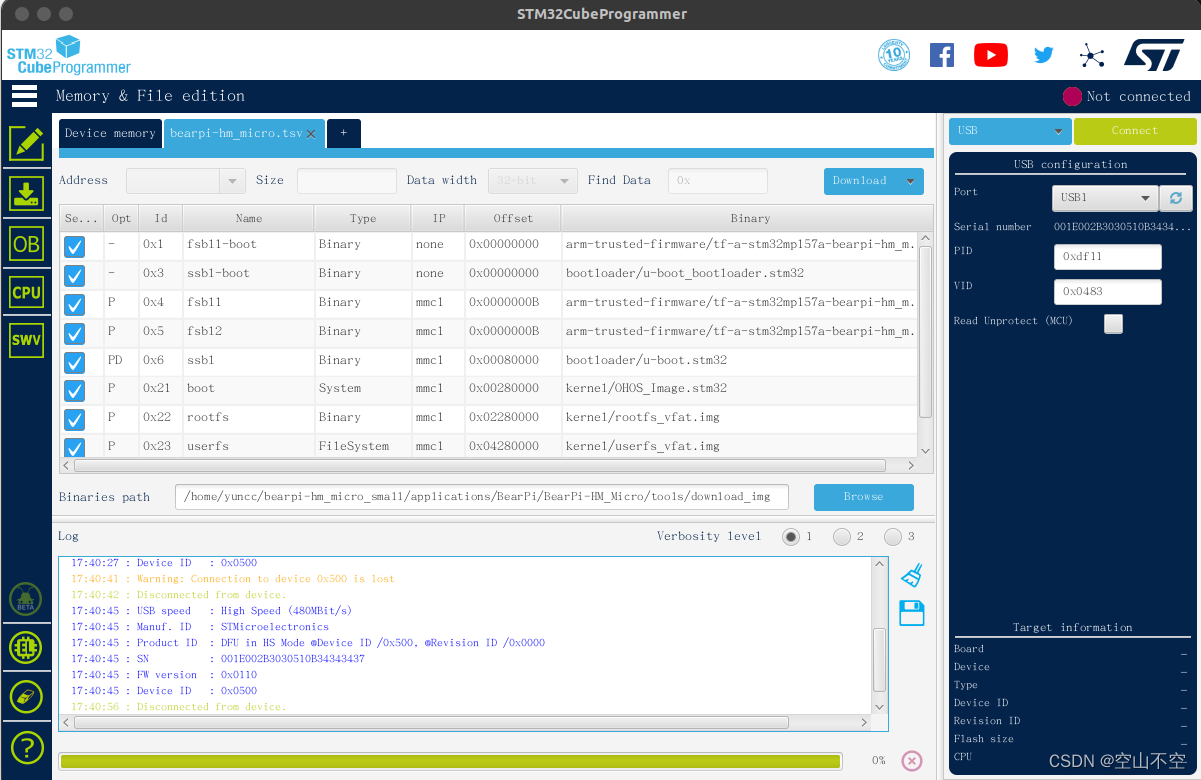Add a new tab with plus

(344, 133)
